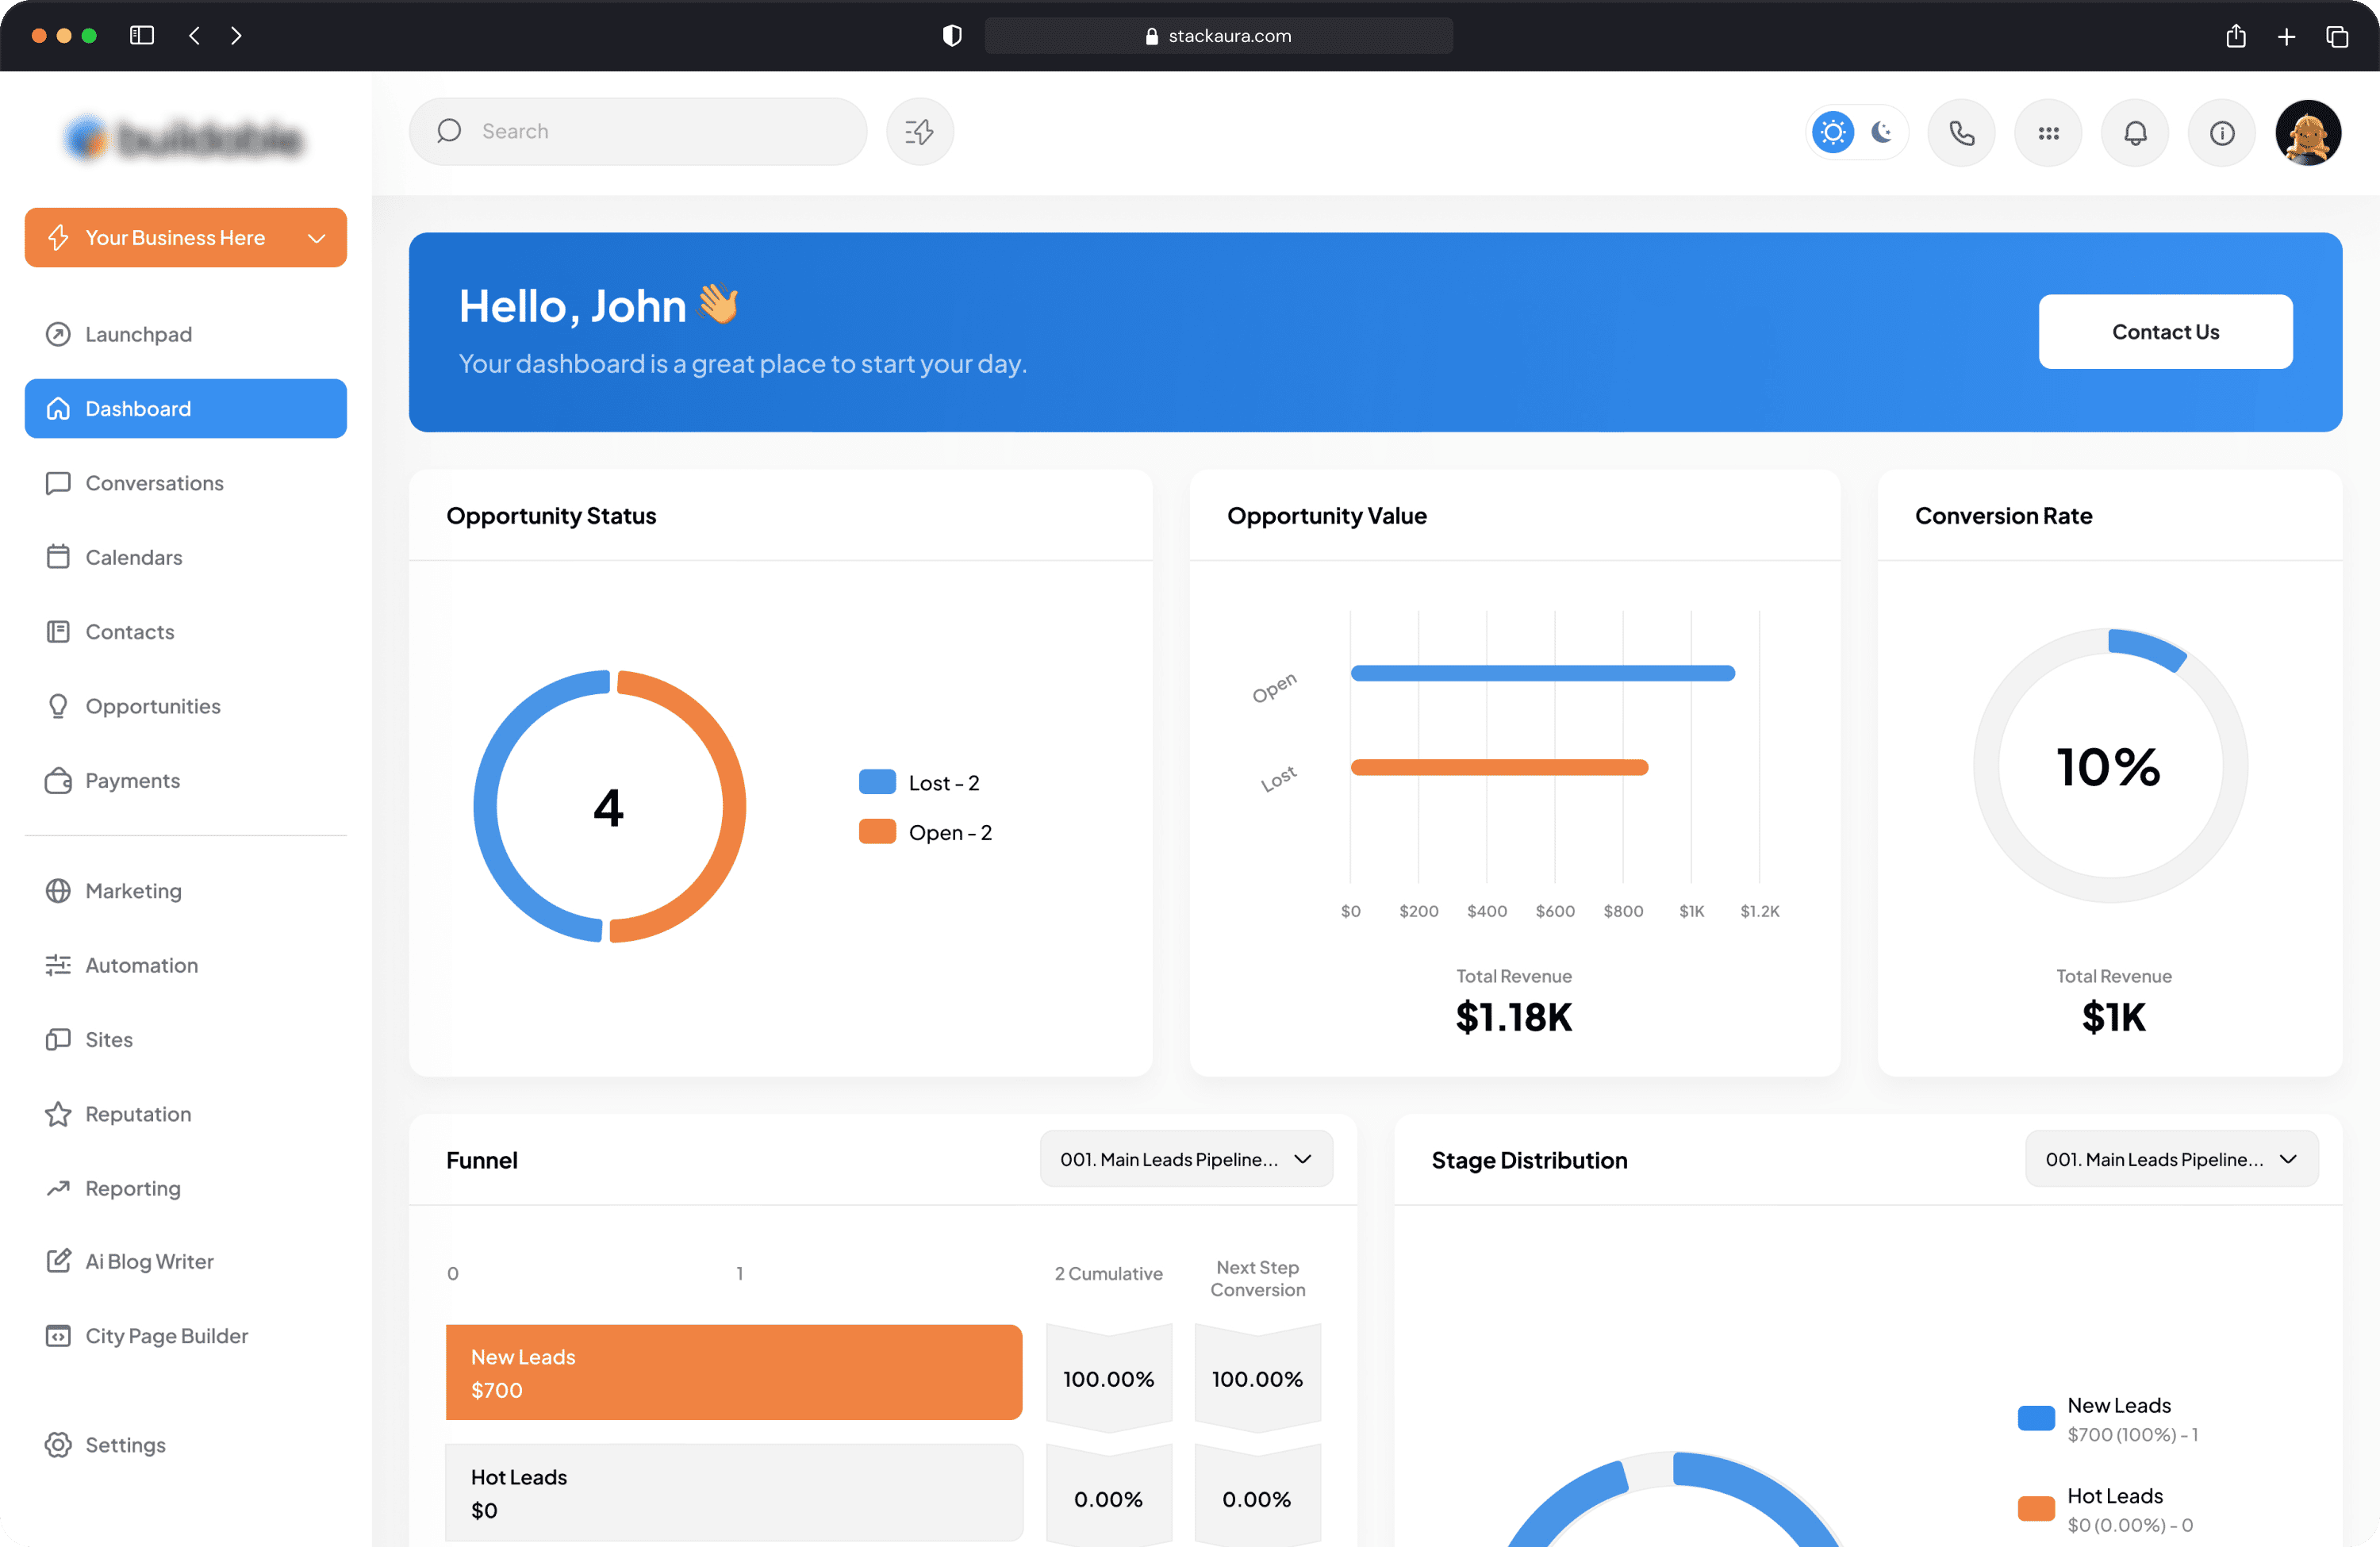Navigate to Automation in the sidebar

141,965
